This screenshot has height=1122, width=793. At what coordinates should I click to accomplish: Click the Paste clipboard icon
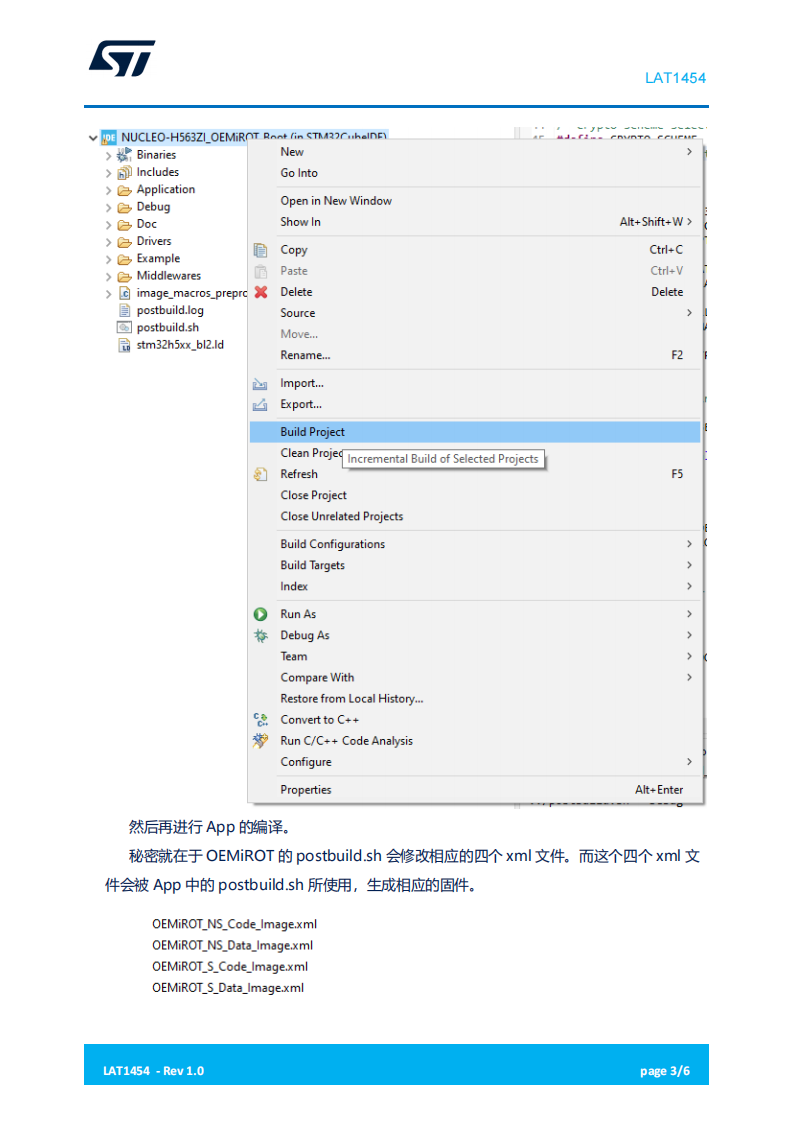click(x=261, y=271)
